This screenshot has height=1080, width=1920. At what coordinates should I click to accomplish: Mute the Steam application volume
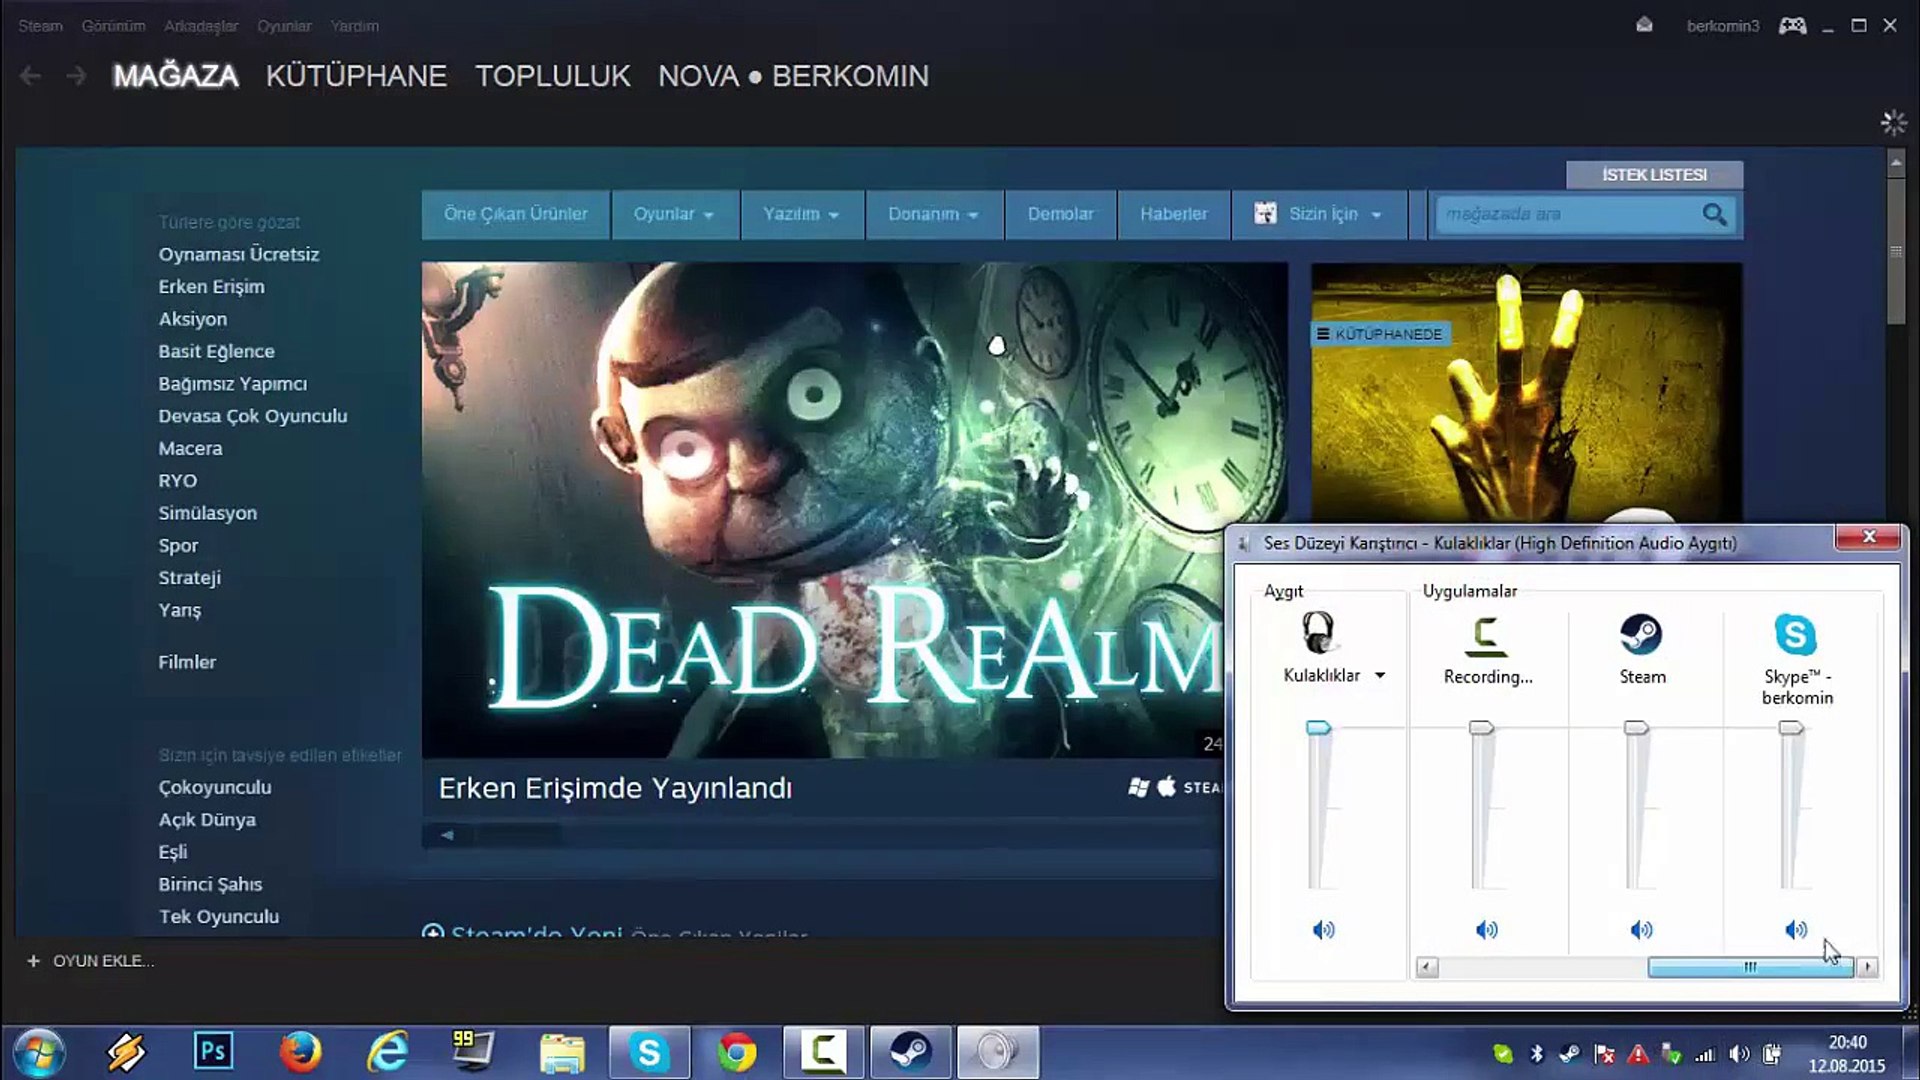tap(1641, 930)
